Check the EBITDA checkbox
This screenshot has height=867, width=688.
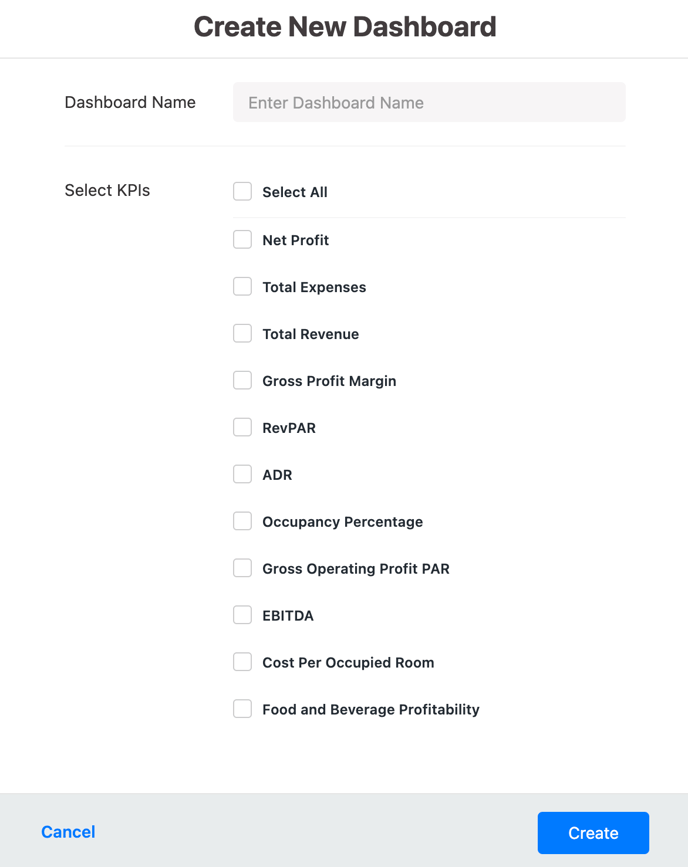(242, 615)
